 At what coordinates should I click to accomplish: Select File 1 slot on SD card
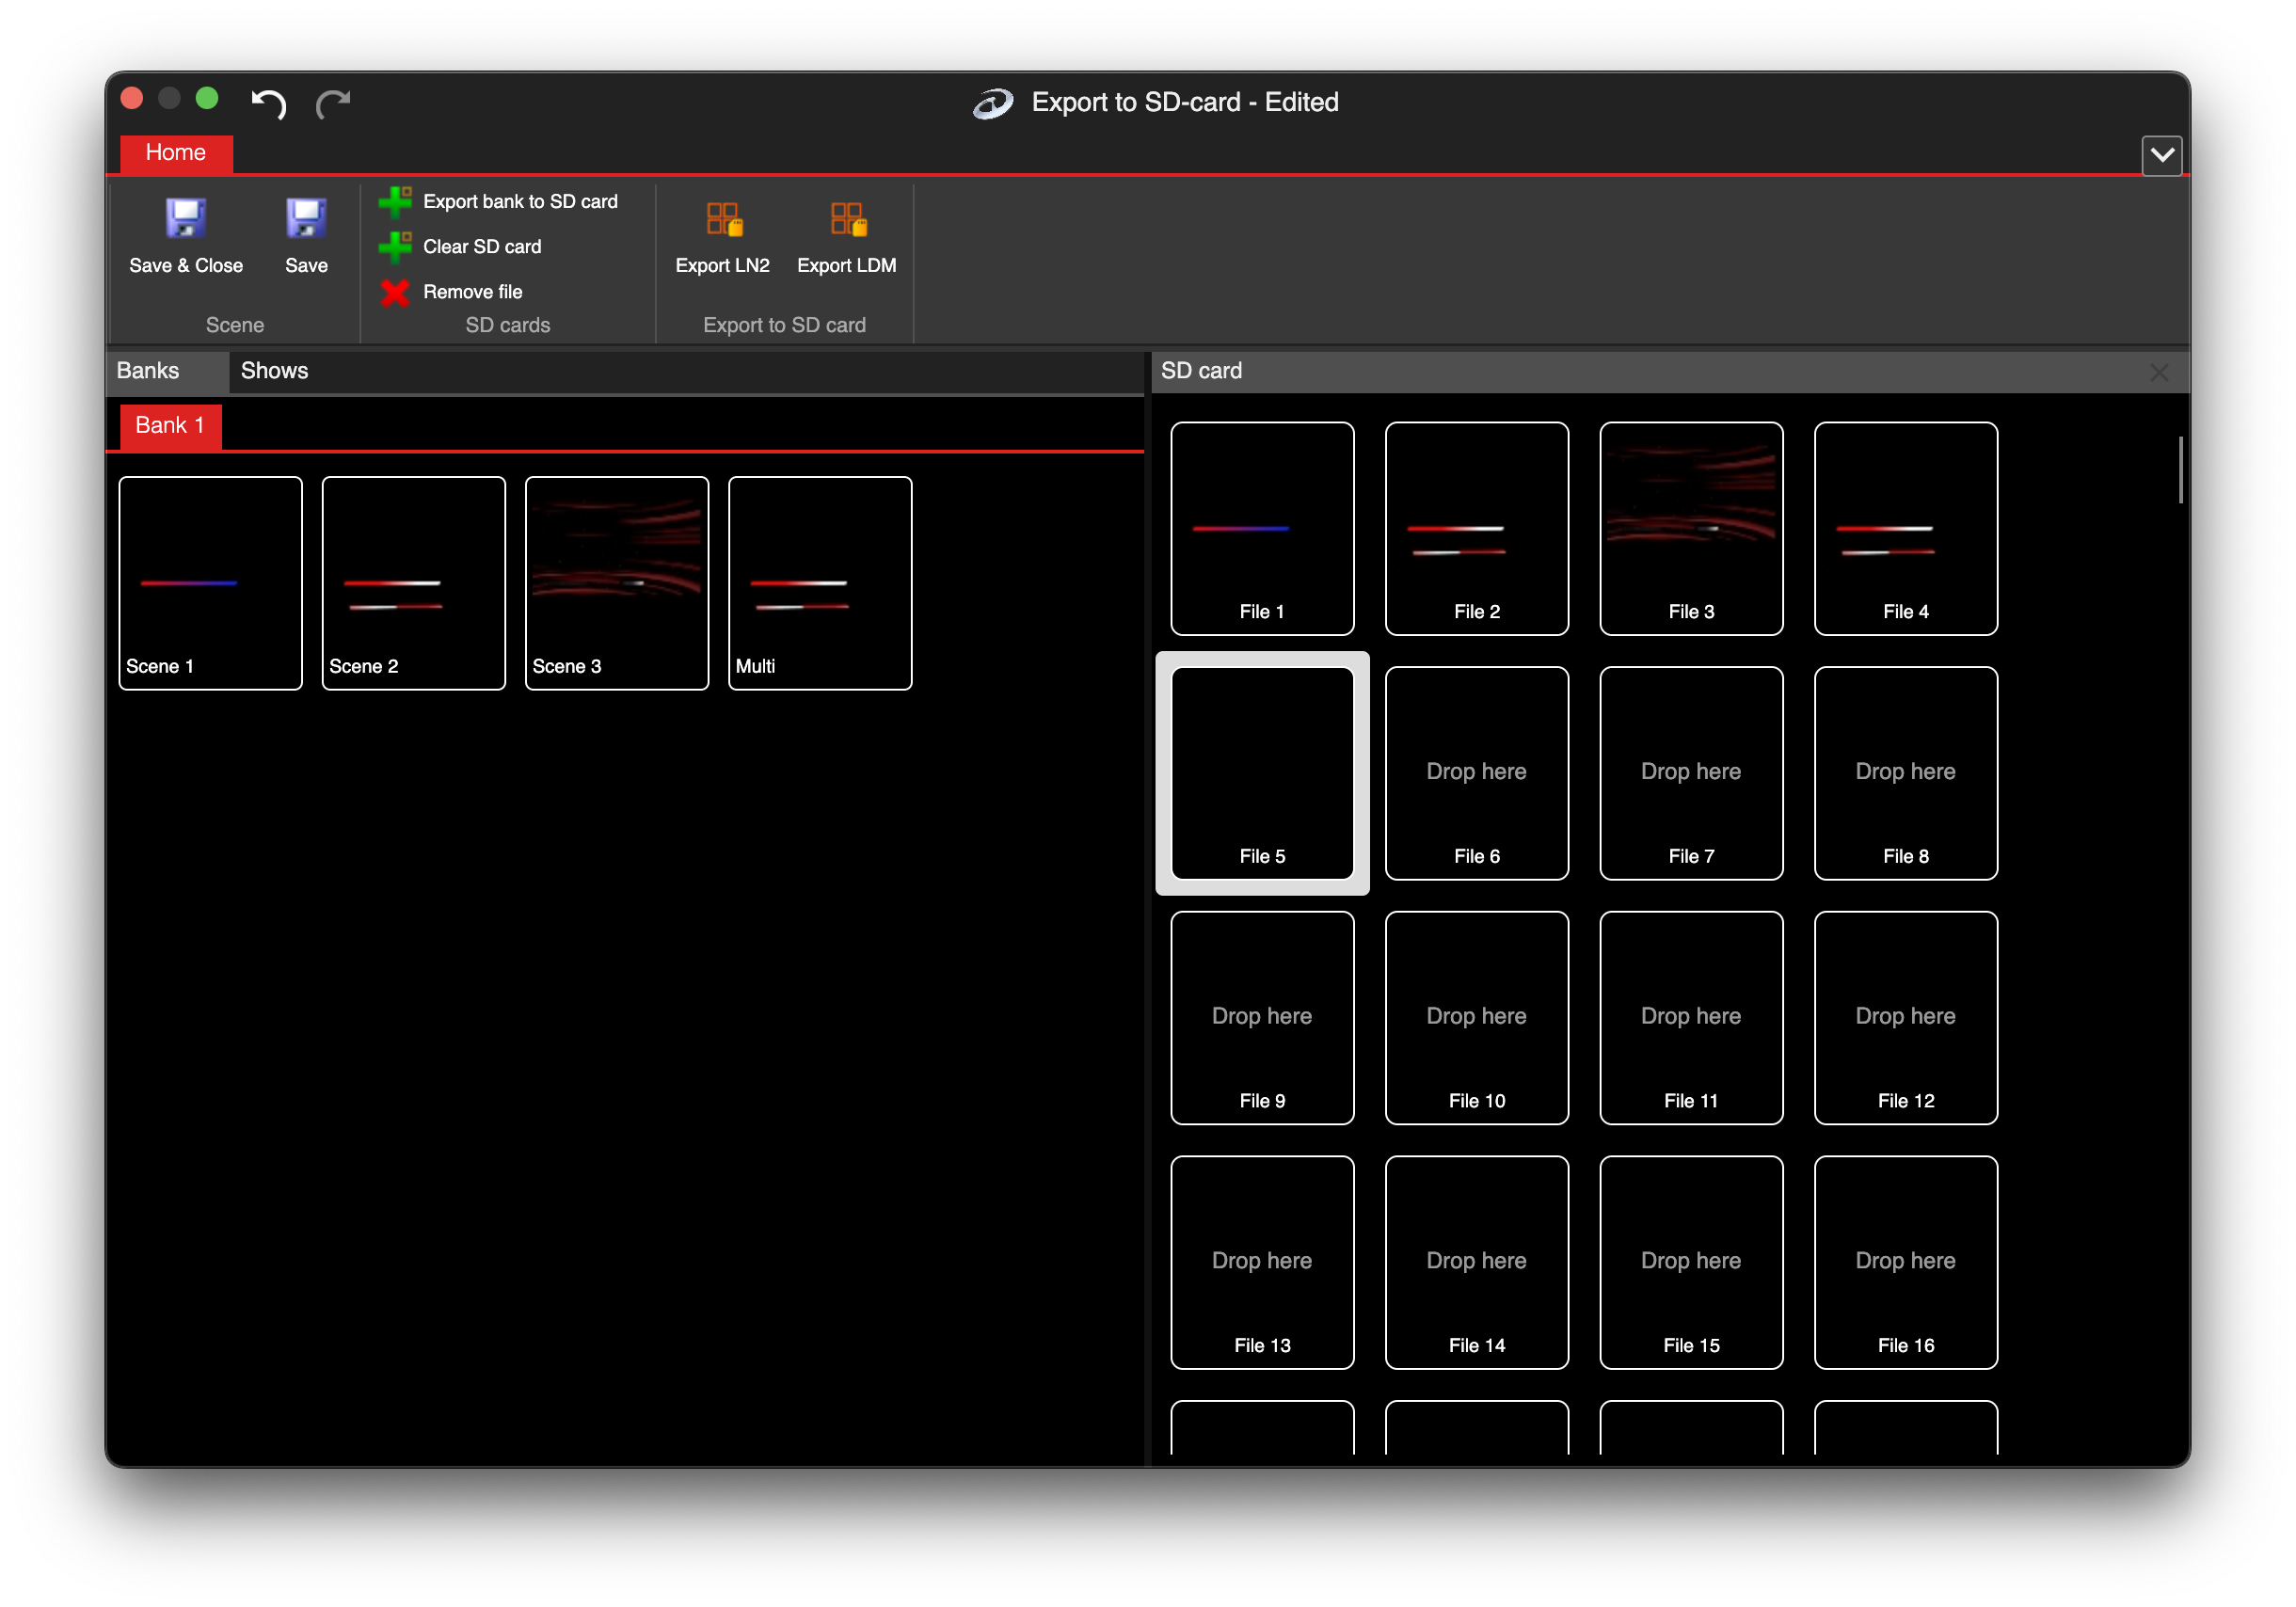pyautogui.click(x=1262, y=529)
